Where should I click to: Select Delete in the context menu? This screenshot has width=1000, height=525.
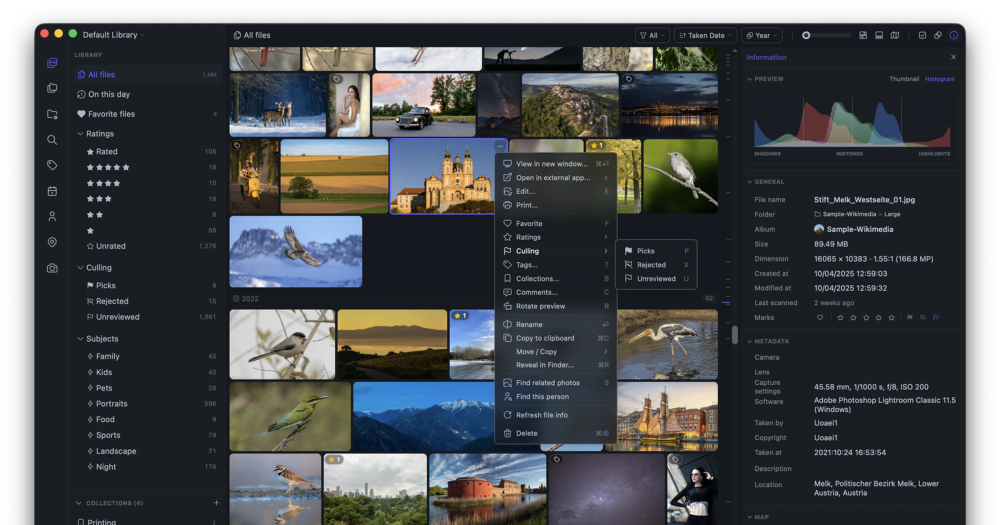click(x=555, y=433)
